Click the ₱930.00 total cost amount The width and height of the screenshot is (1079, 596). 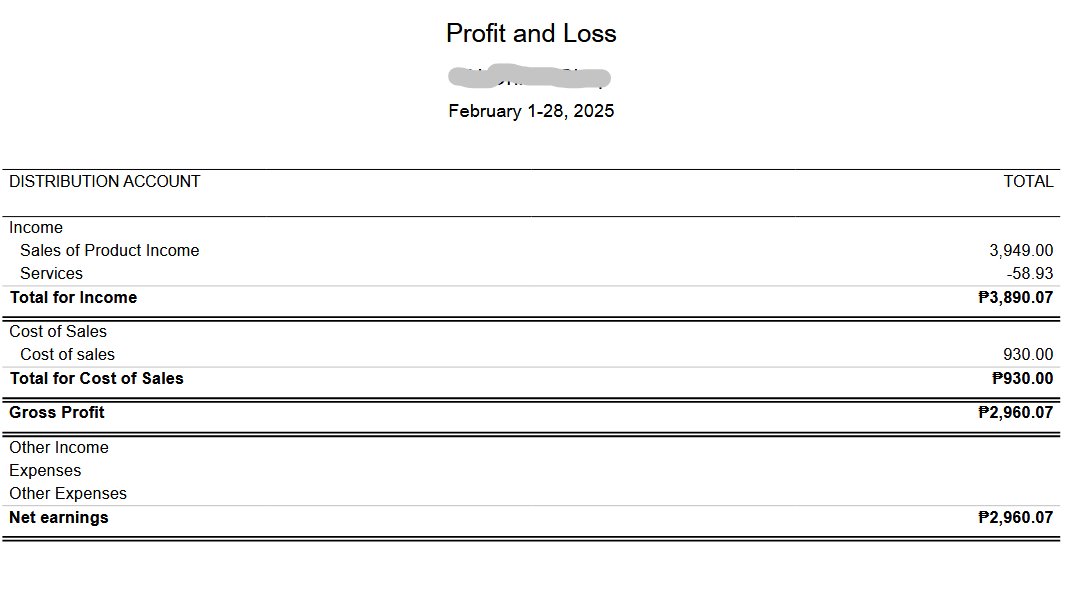(1022, 379)
